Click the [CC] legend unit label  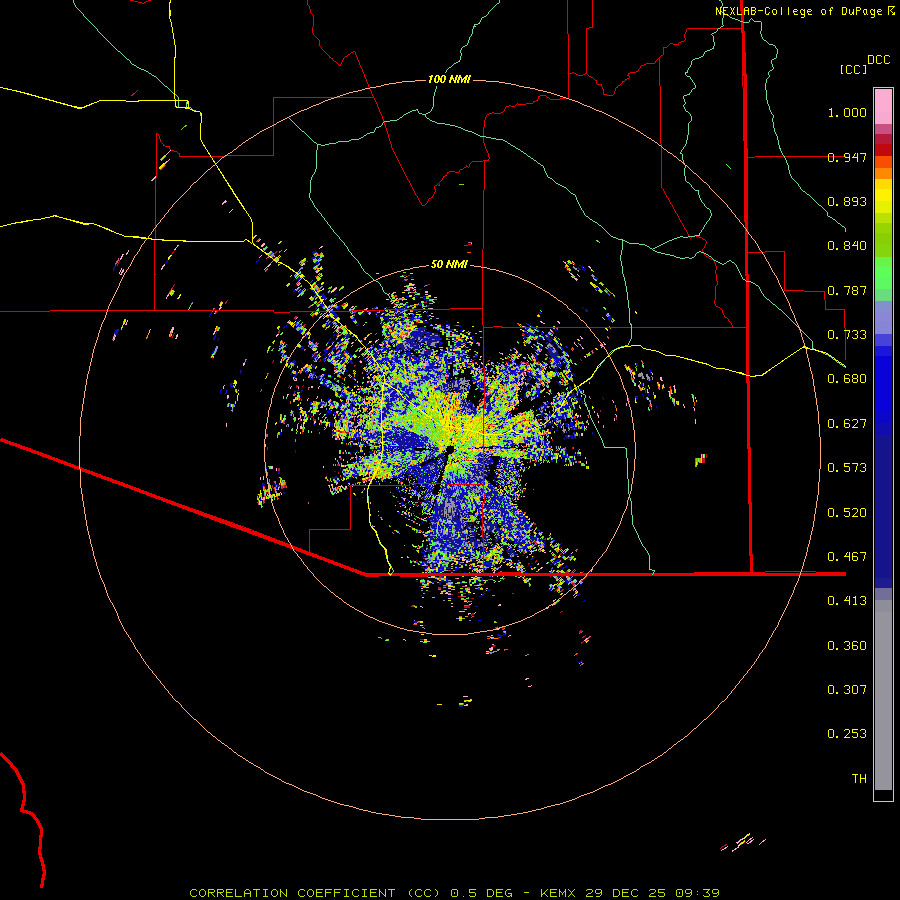[853, 69]
